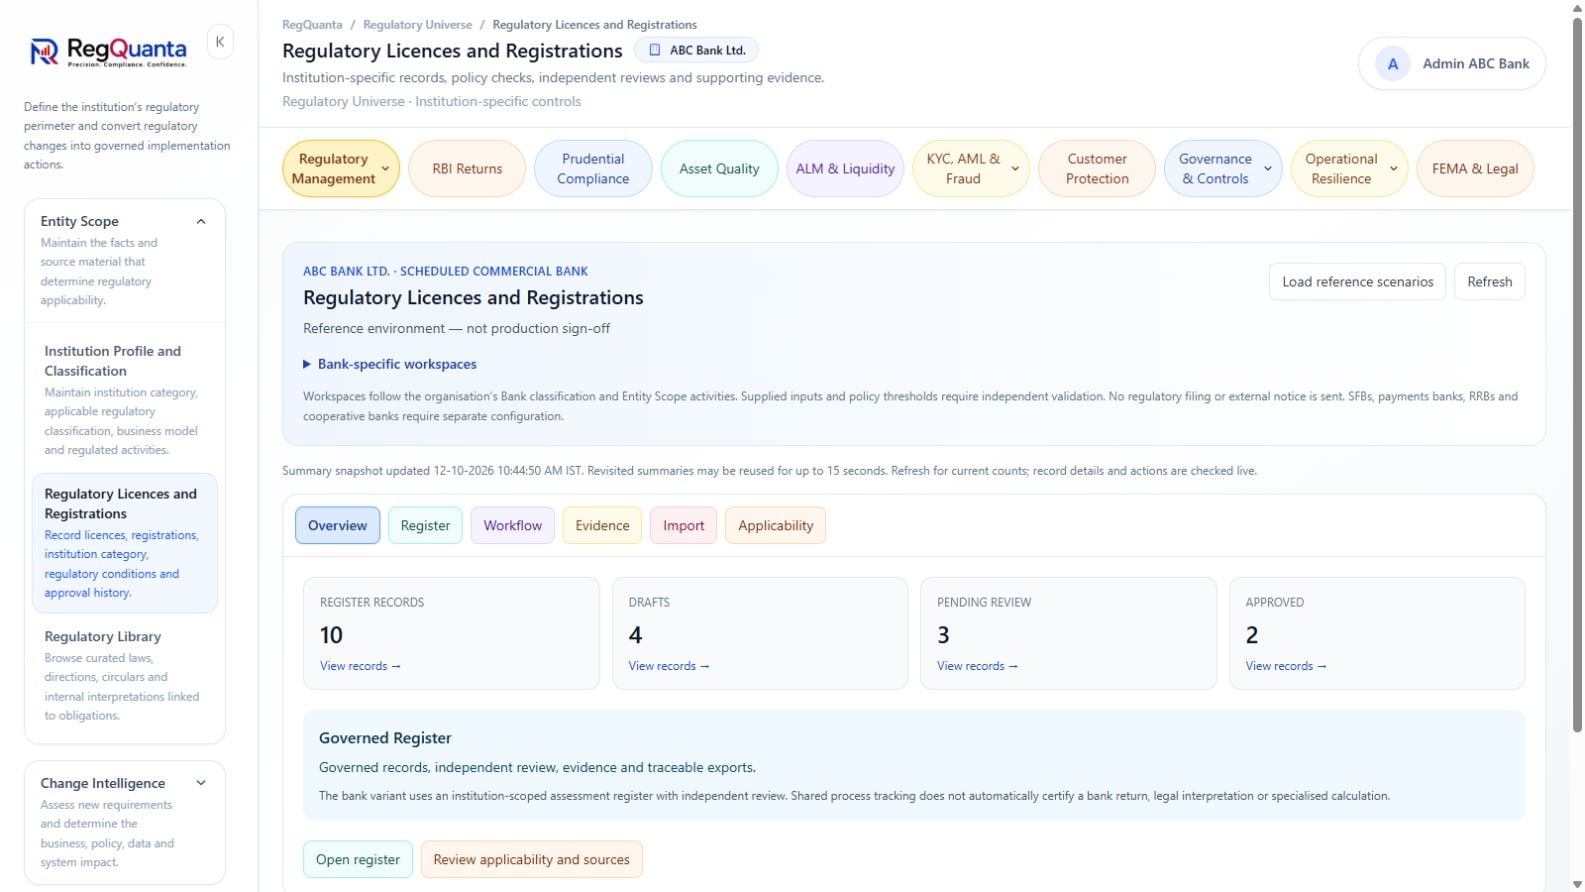Collapse the Entity Scope section chevron

[x=201, y=222]
